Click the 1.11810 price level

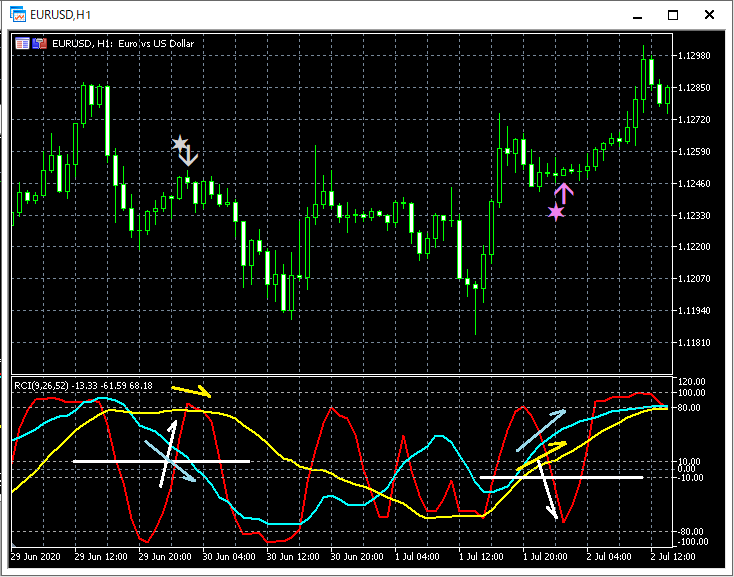coord(694,343)
